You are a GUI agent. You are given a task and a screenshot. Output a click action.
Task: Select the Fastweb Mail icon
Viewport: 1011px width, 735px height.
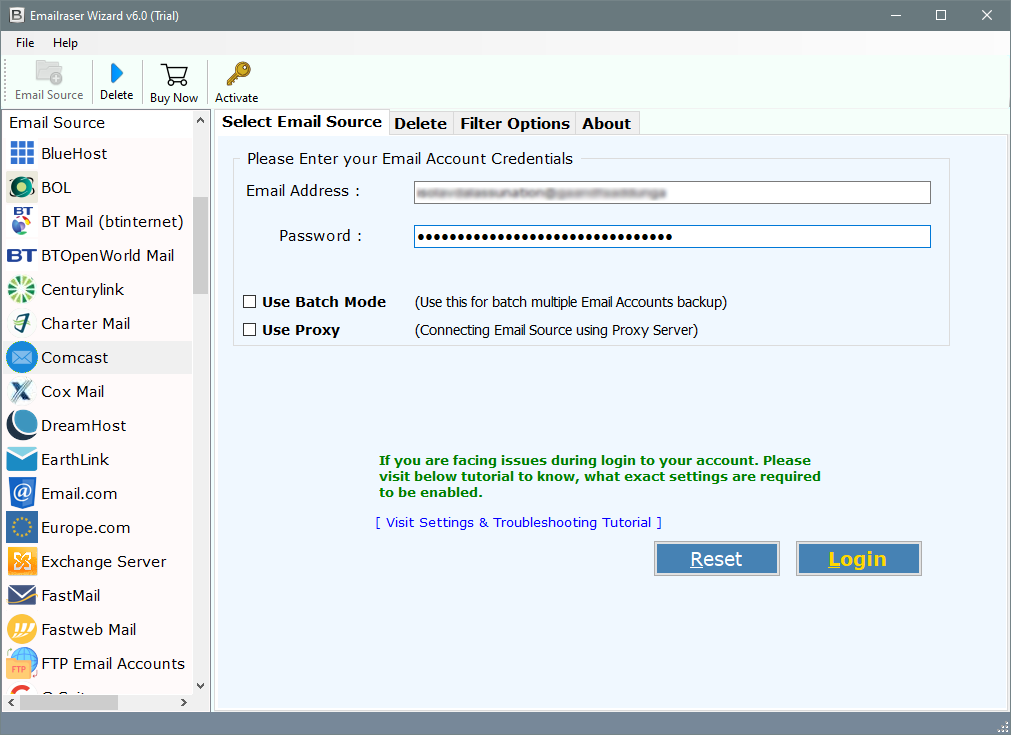pos(22,630)
